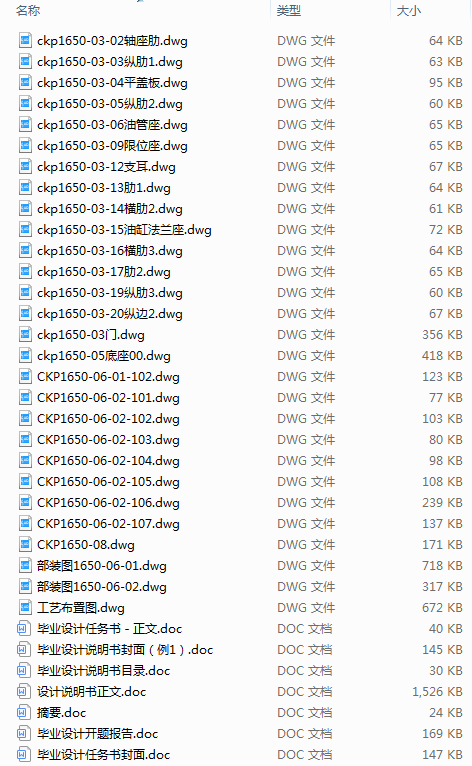This screenshot has height=766, width=472.
Task: Sort files by the 类型 column header
Action: point(289,10)
